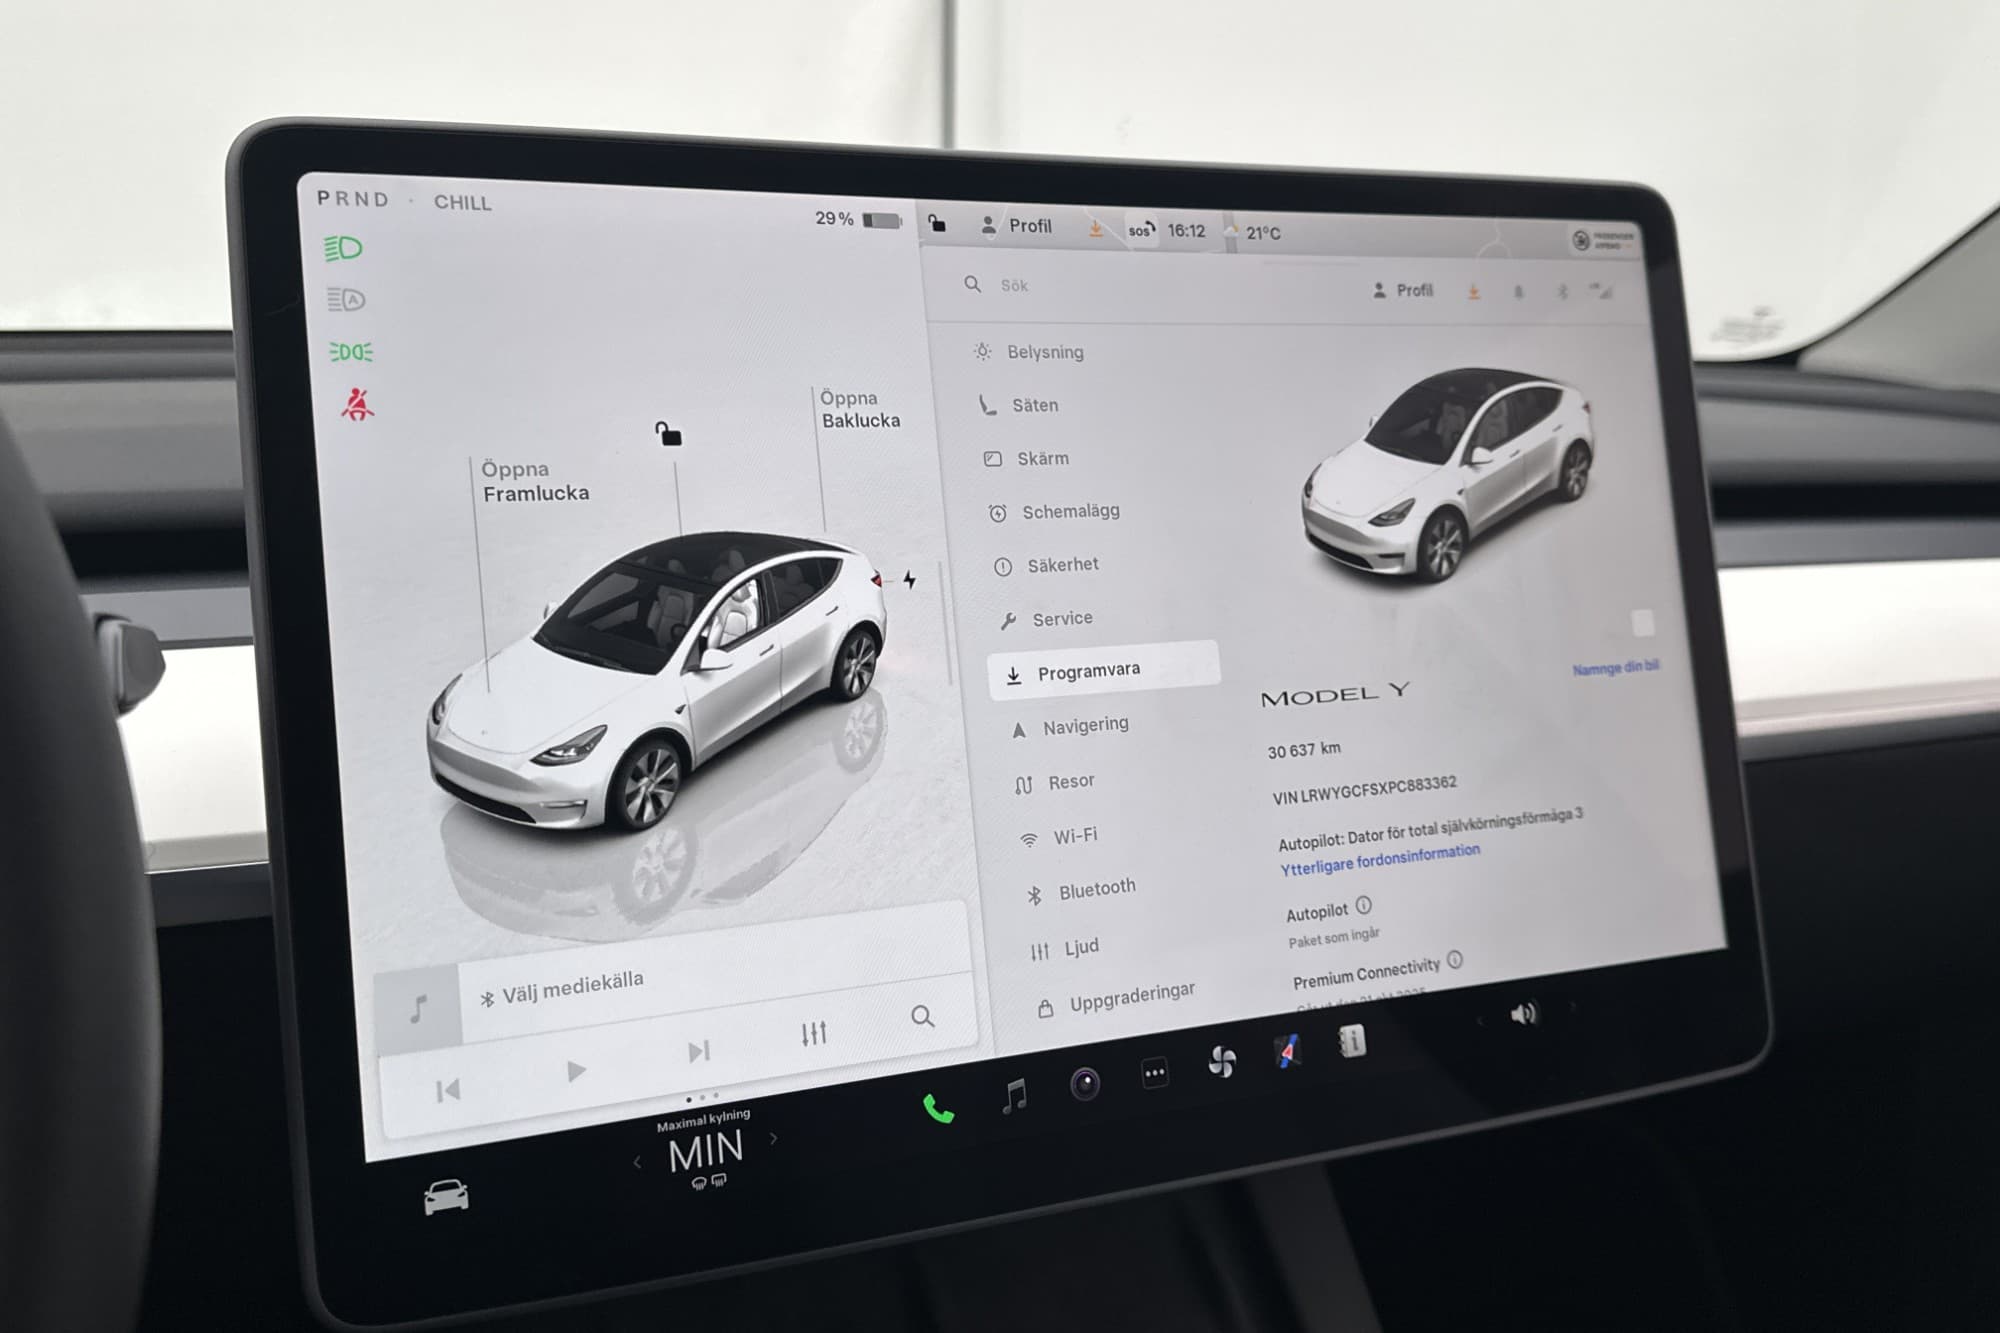Open the phone app in the dock
2000x1333 pixels.
pyautogui.click(x=937, y=1108)
